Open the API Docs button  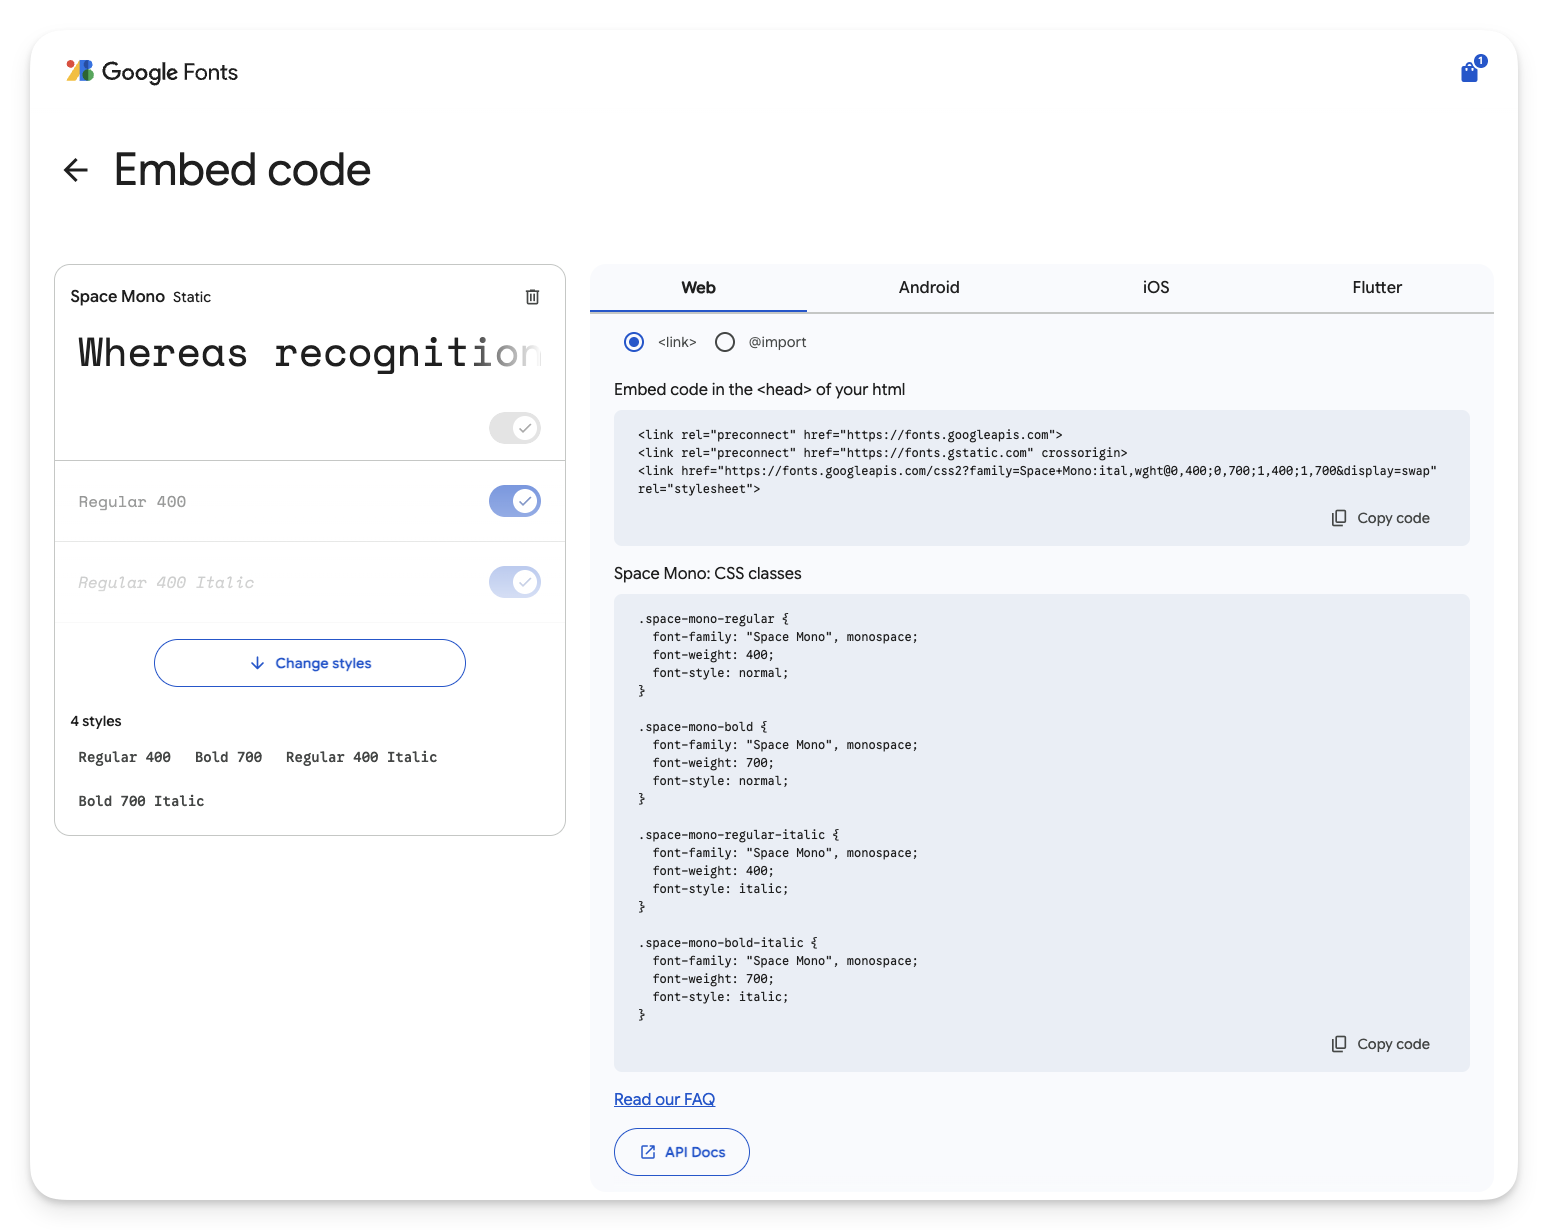(682, 1152)
